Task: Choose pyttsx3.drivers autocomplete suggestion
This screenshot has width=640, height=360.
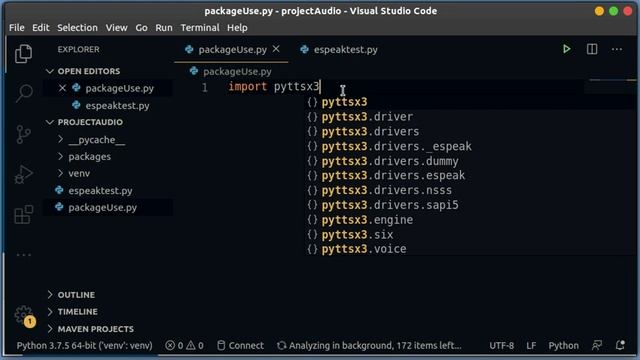Action: tap(471, 131)
